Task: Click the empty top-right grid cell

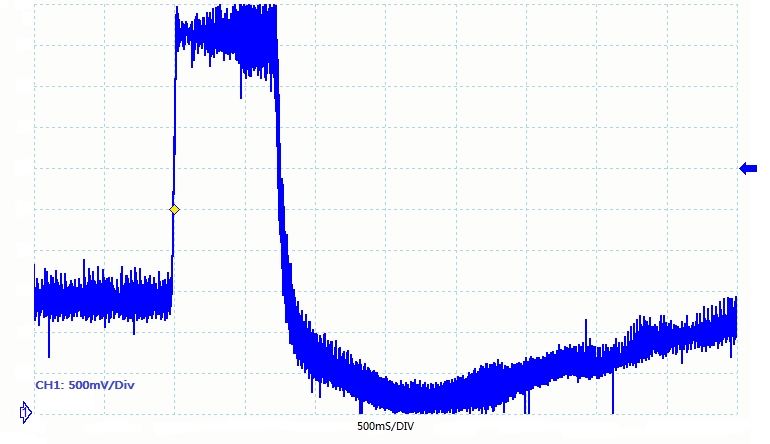Action: pos(700,25)
